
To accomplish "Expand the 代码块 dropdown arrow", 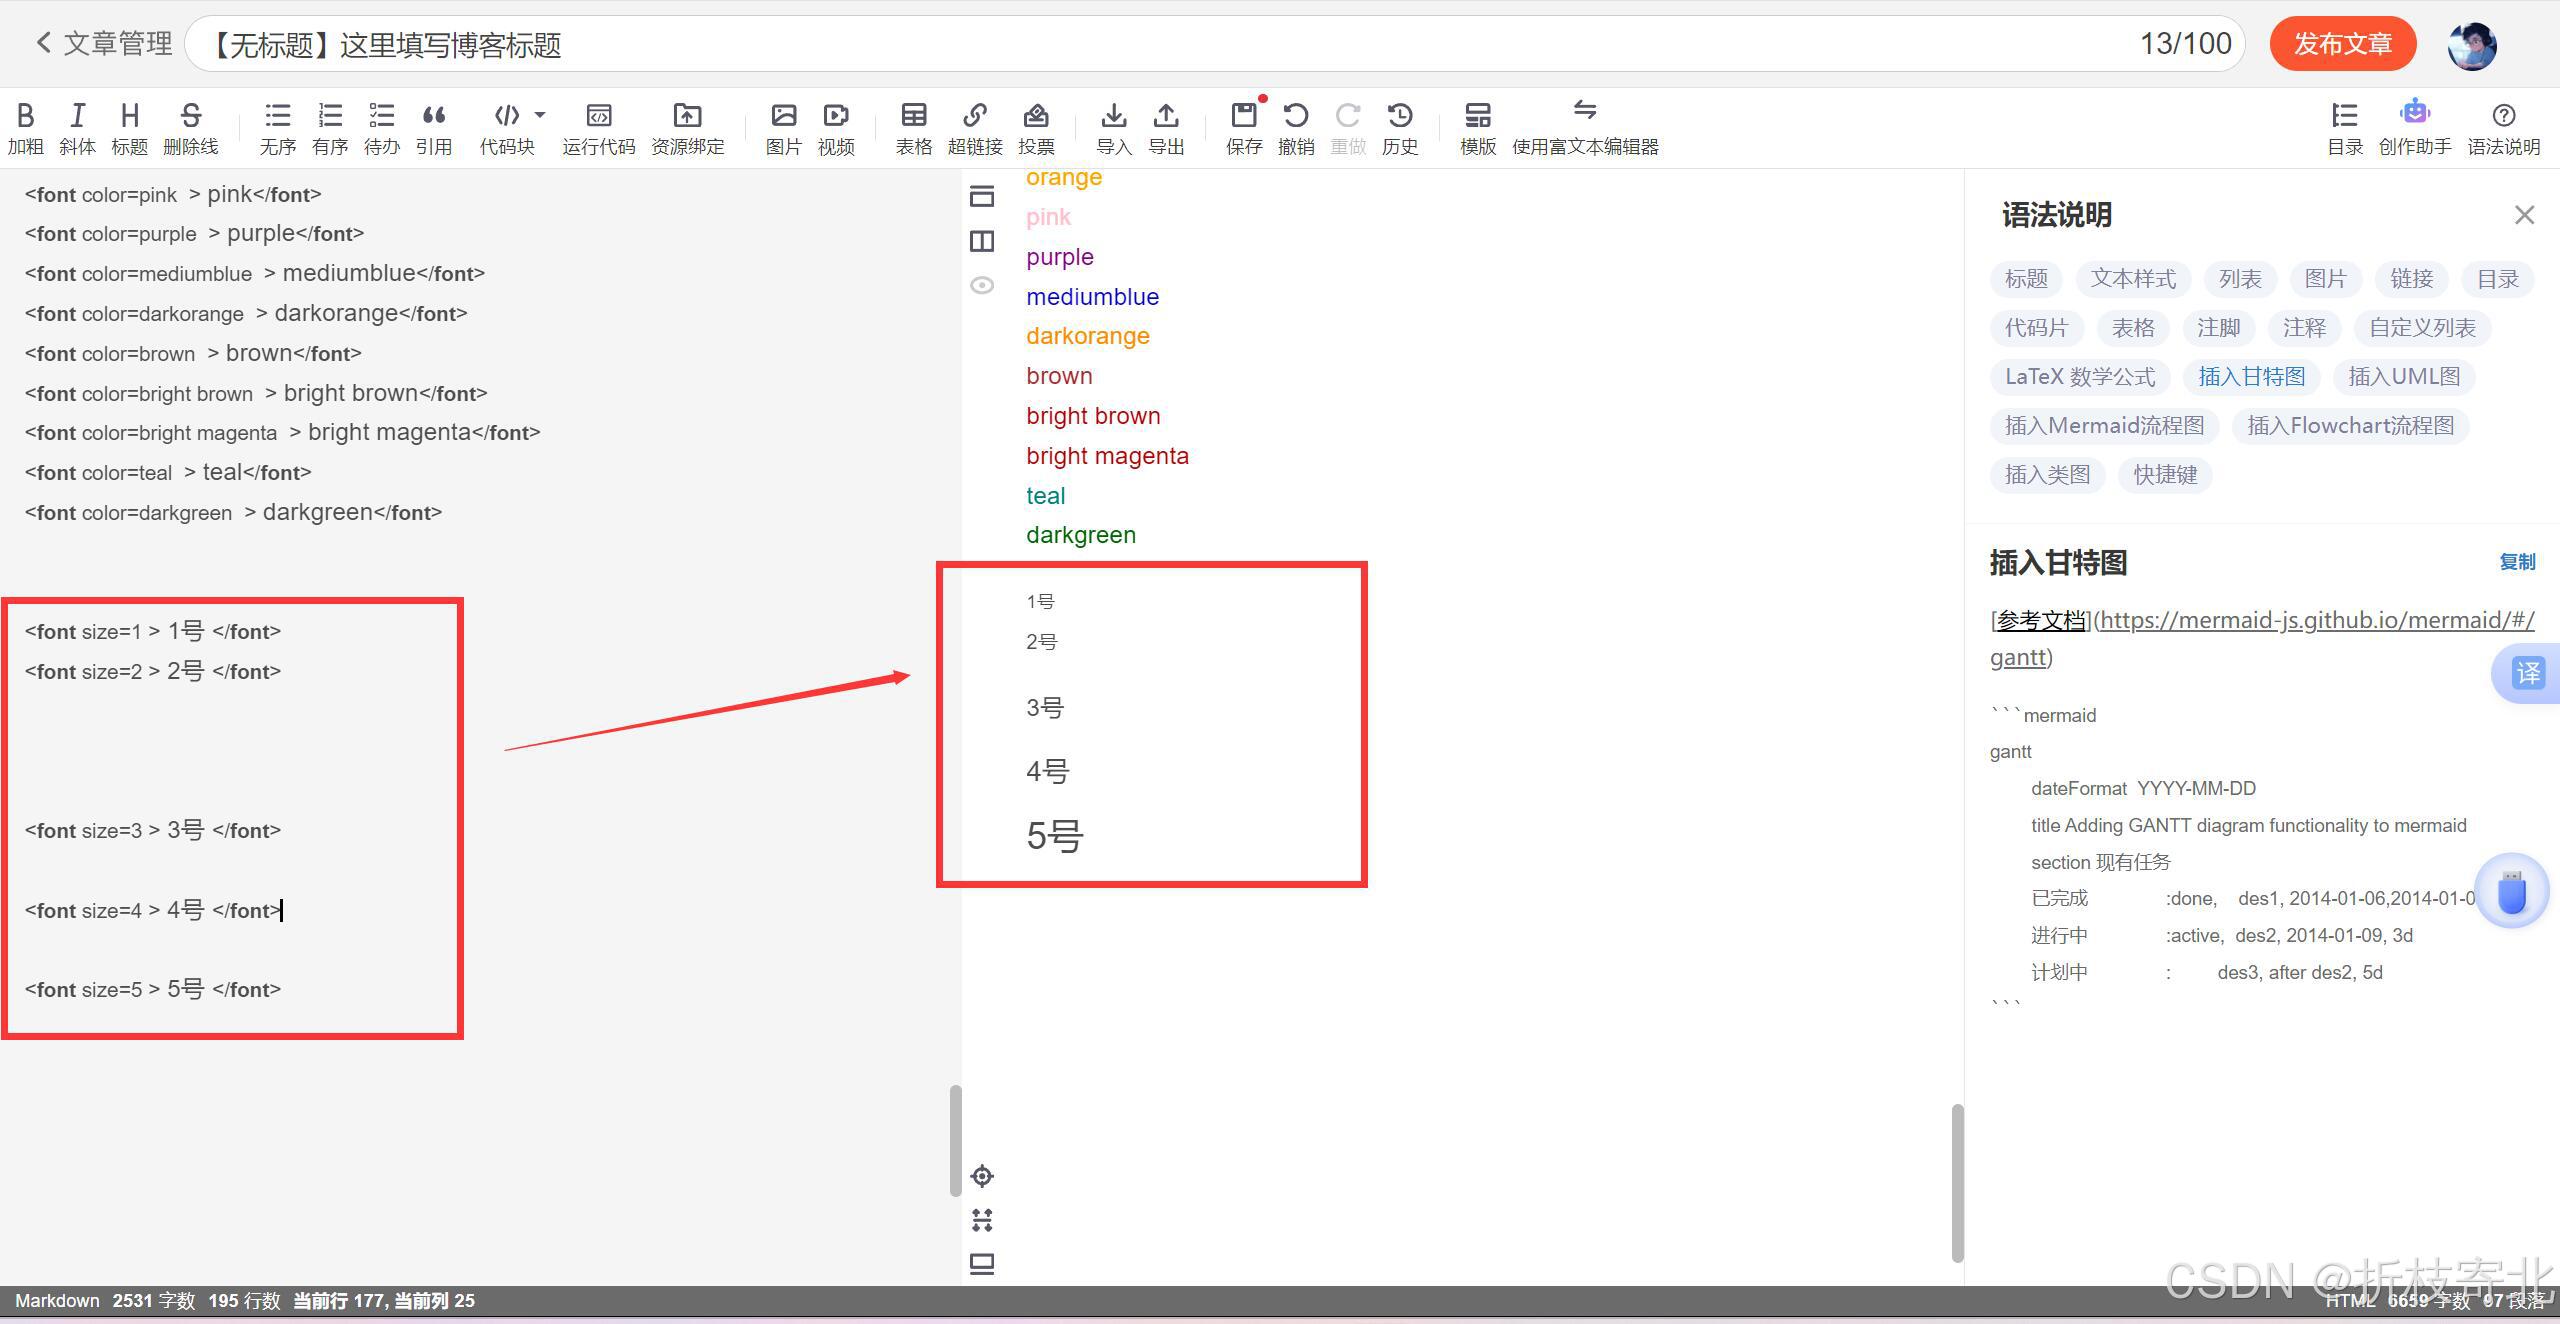I will click(540, 115).
